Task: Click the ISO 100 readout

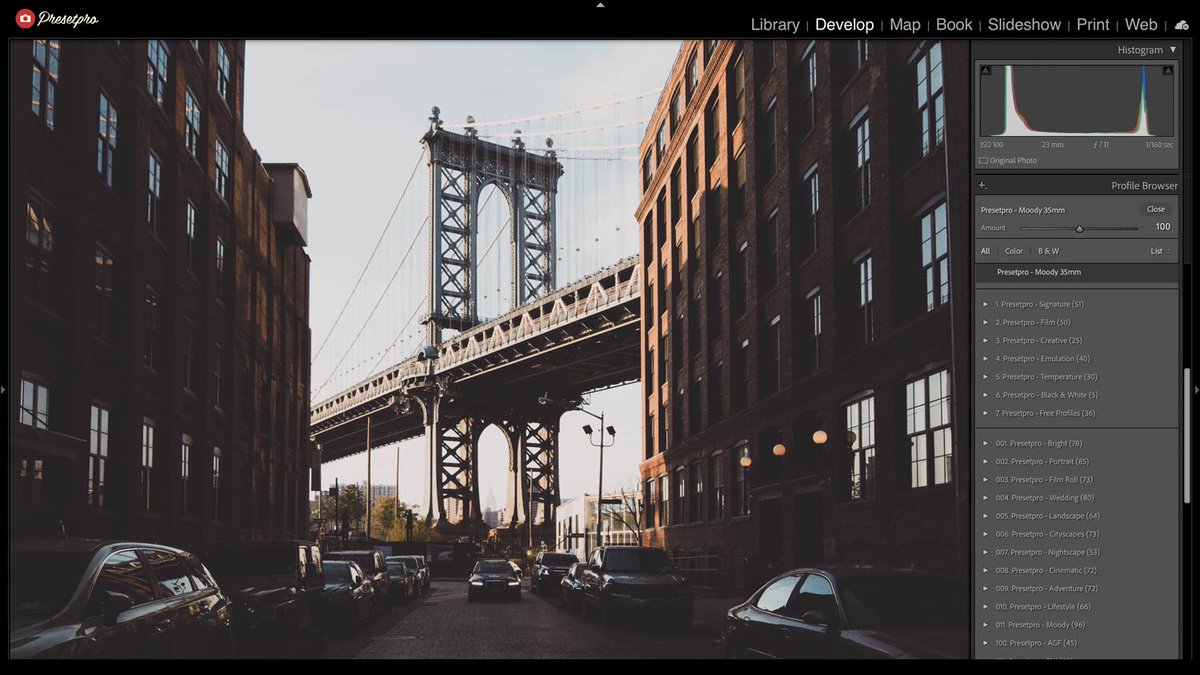Action: coord(993,144)
